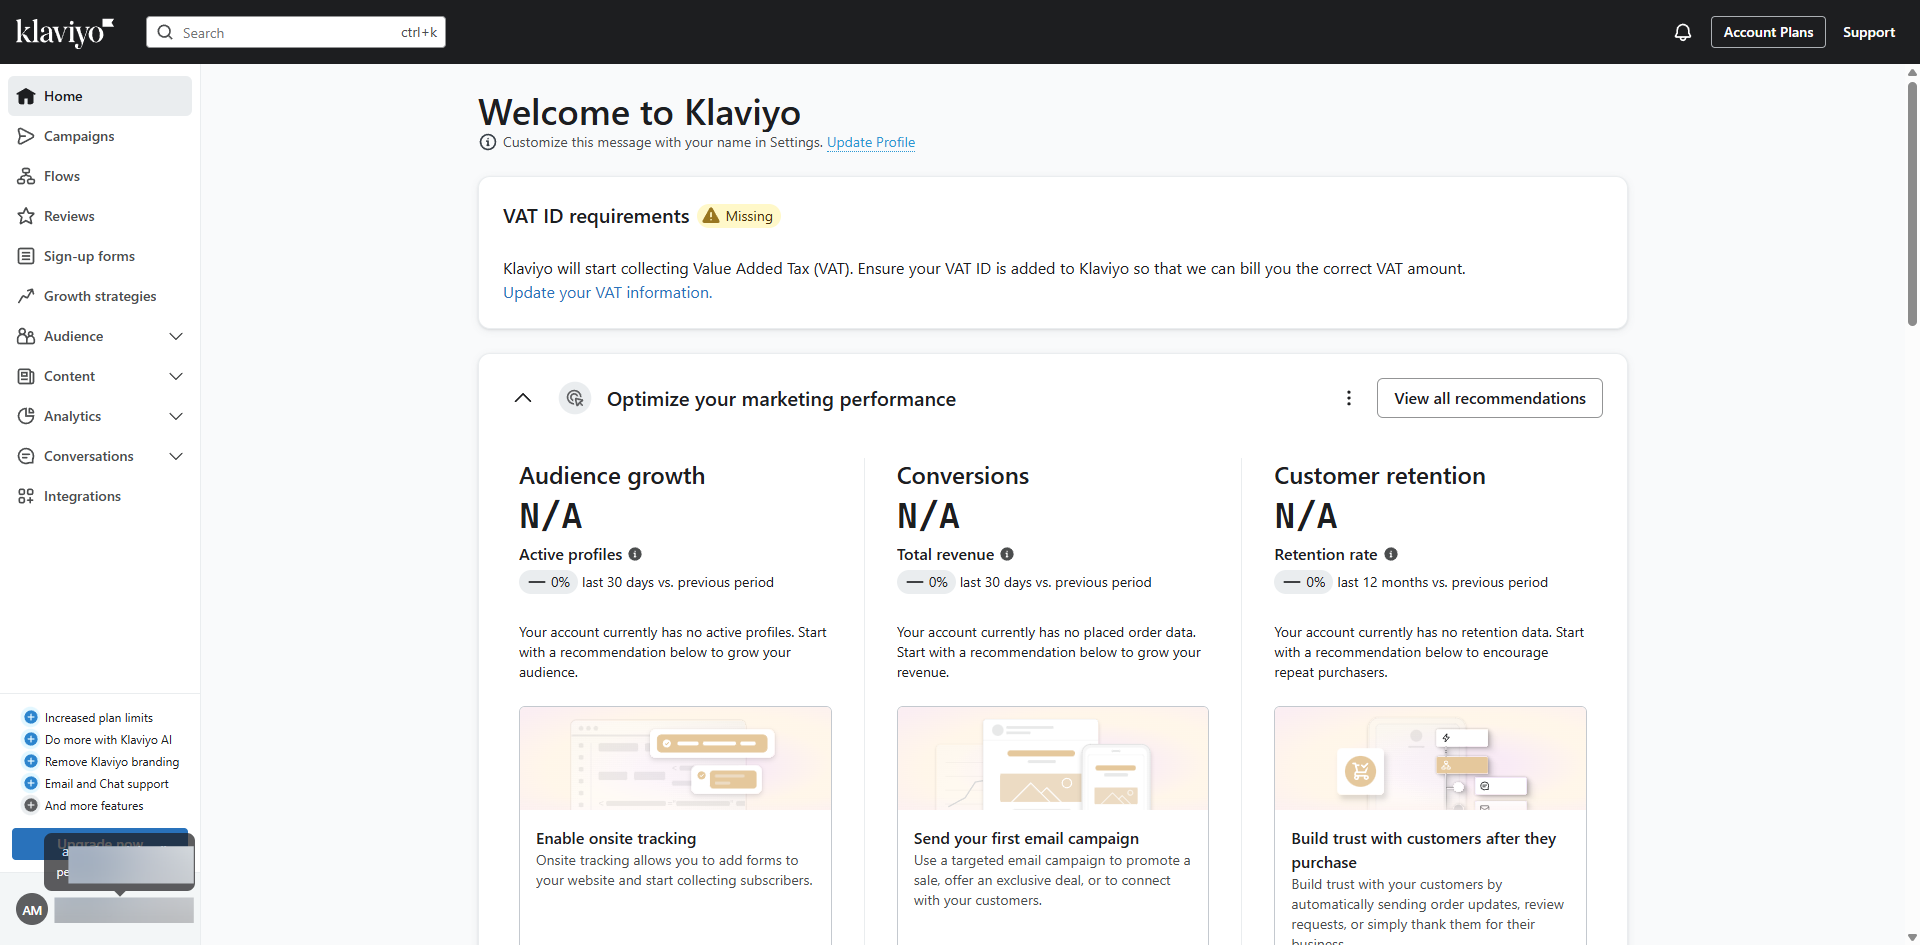Expand the Content submenu
The height and width of the screenshot is (945, 1920).
click(176, 376)
